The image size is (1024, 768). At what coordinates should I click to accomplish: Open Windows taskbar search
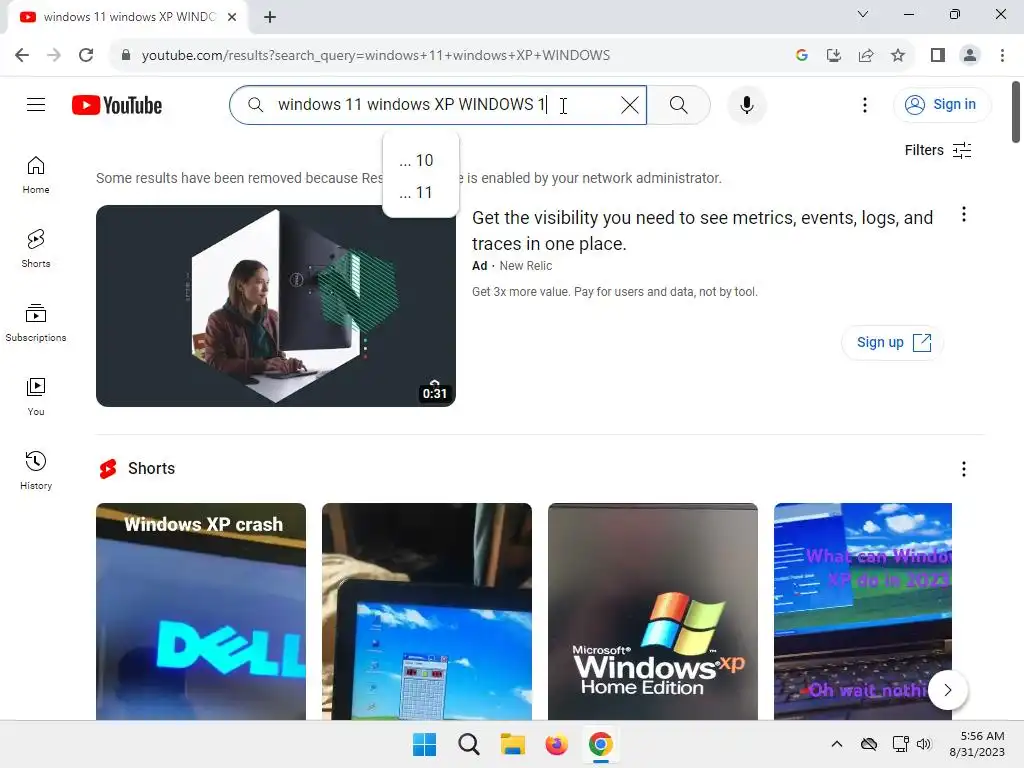468,744
